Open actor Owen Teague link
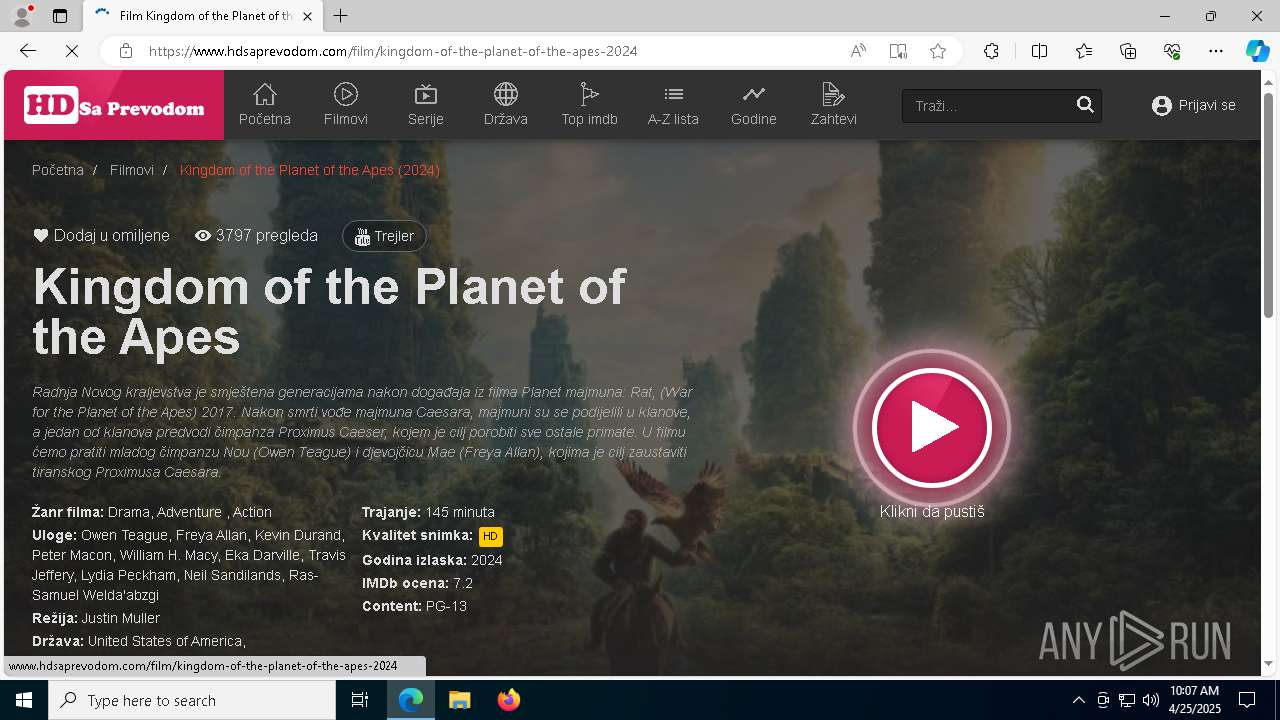 pyautogui.click(x=125, y=535)
